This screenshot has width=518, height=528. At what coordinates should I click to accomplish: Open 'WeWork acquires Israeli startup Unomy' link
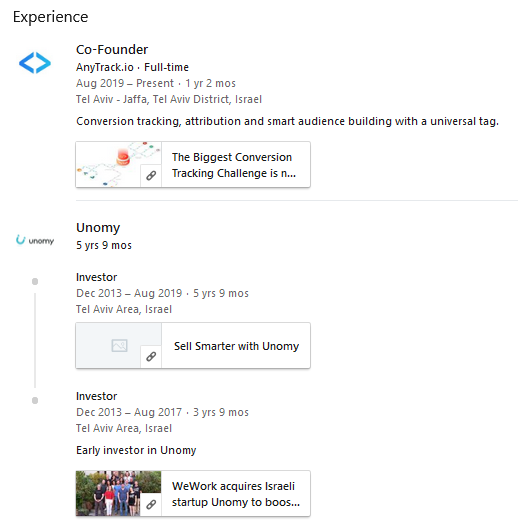tap(236, 494)
